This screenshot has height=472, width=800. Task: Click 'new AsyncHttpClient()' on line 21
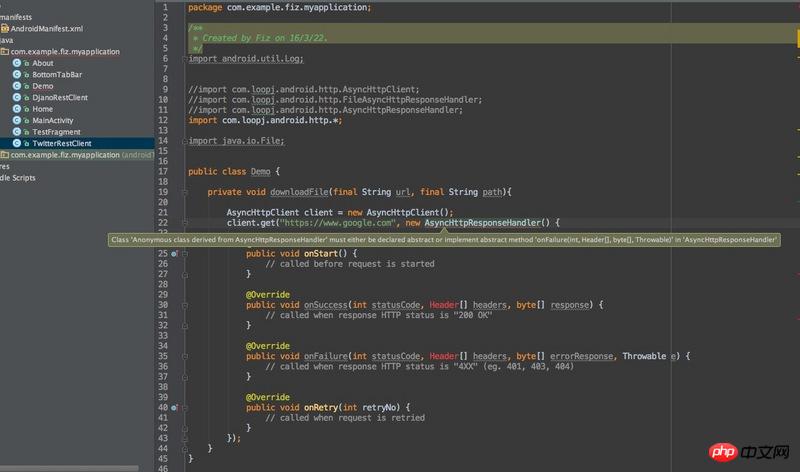point(400,213)
